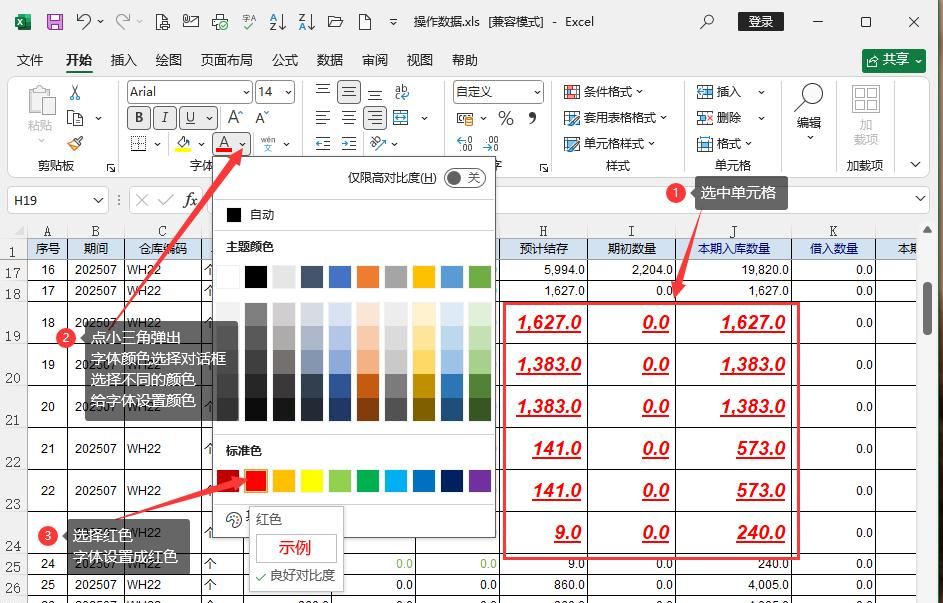Viewport: 943px width, 603px height.
Task: Switch to the 插入 ribbon tab
Action: coord(124,60)
